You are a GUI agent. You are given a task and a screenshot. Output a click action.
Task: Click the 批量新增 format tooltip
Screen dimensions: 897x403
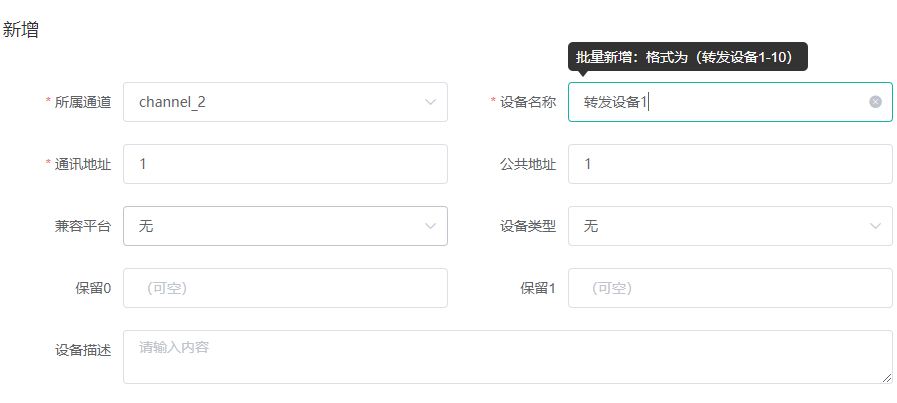[x=688, y=57]
